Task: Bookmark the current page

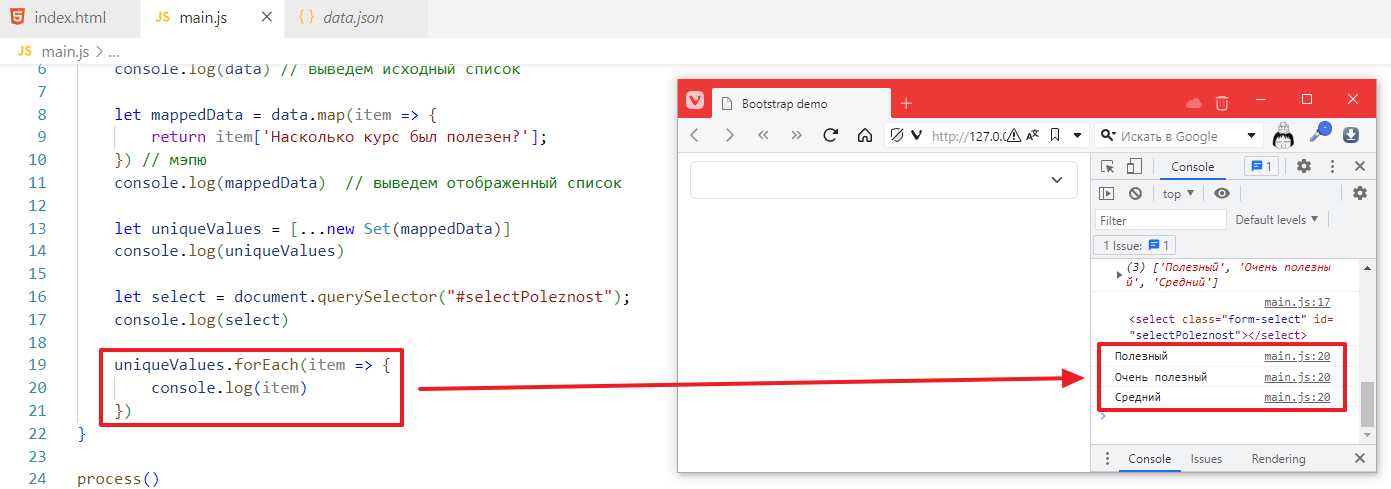Action: (1055, 135)
